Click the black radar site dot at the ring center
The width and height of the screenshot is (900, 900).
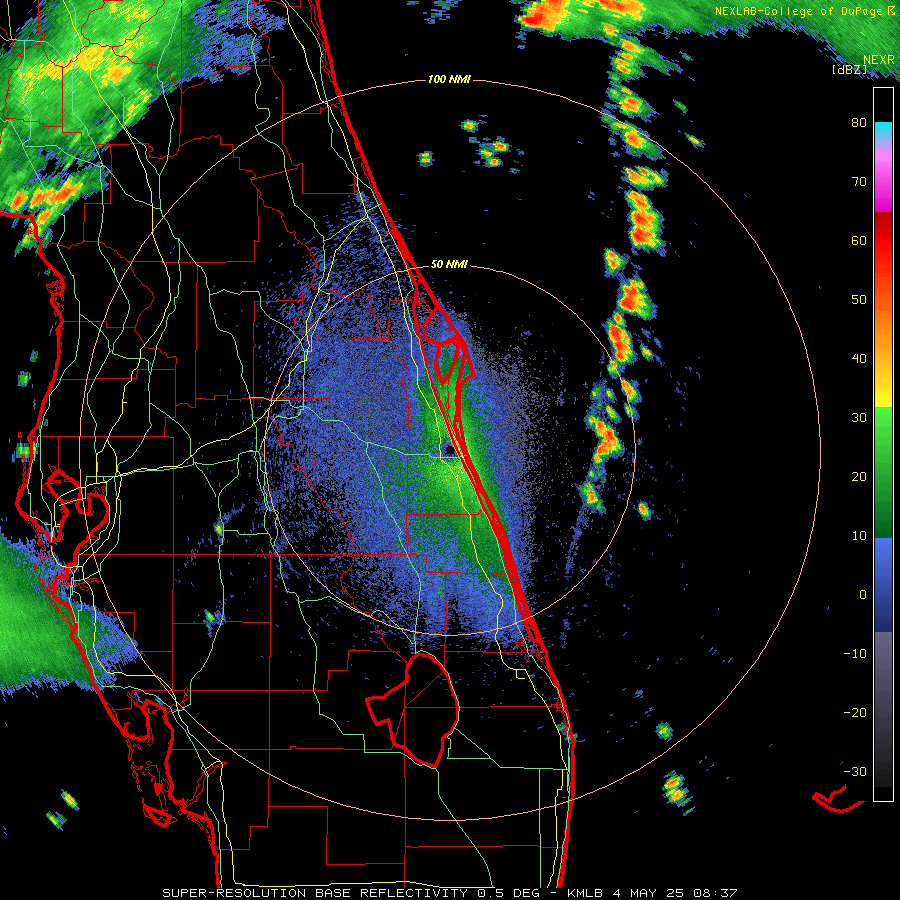tap(449, 451)
